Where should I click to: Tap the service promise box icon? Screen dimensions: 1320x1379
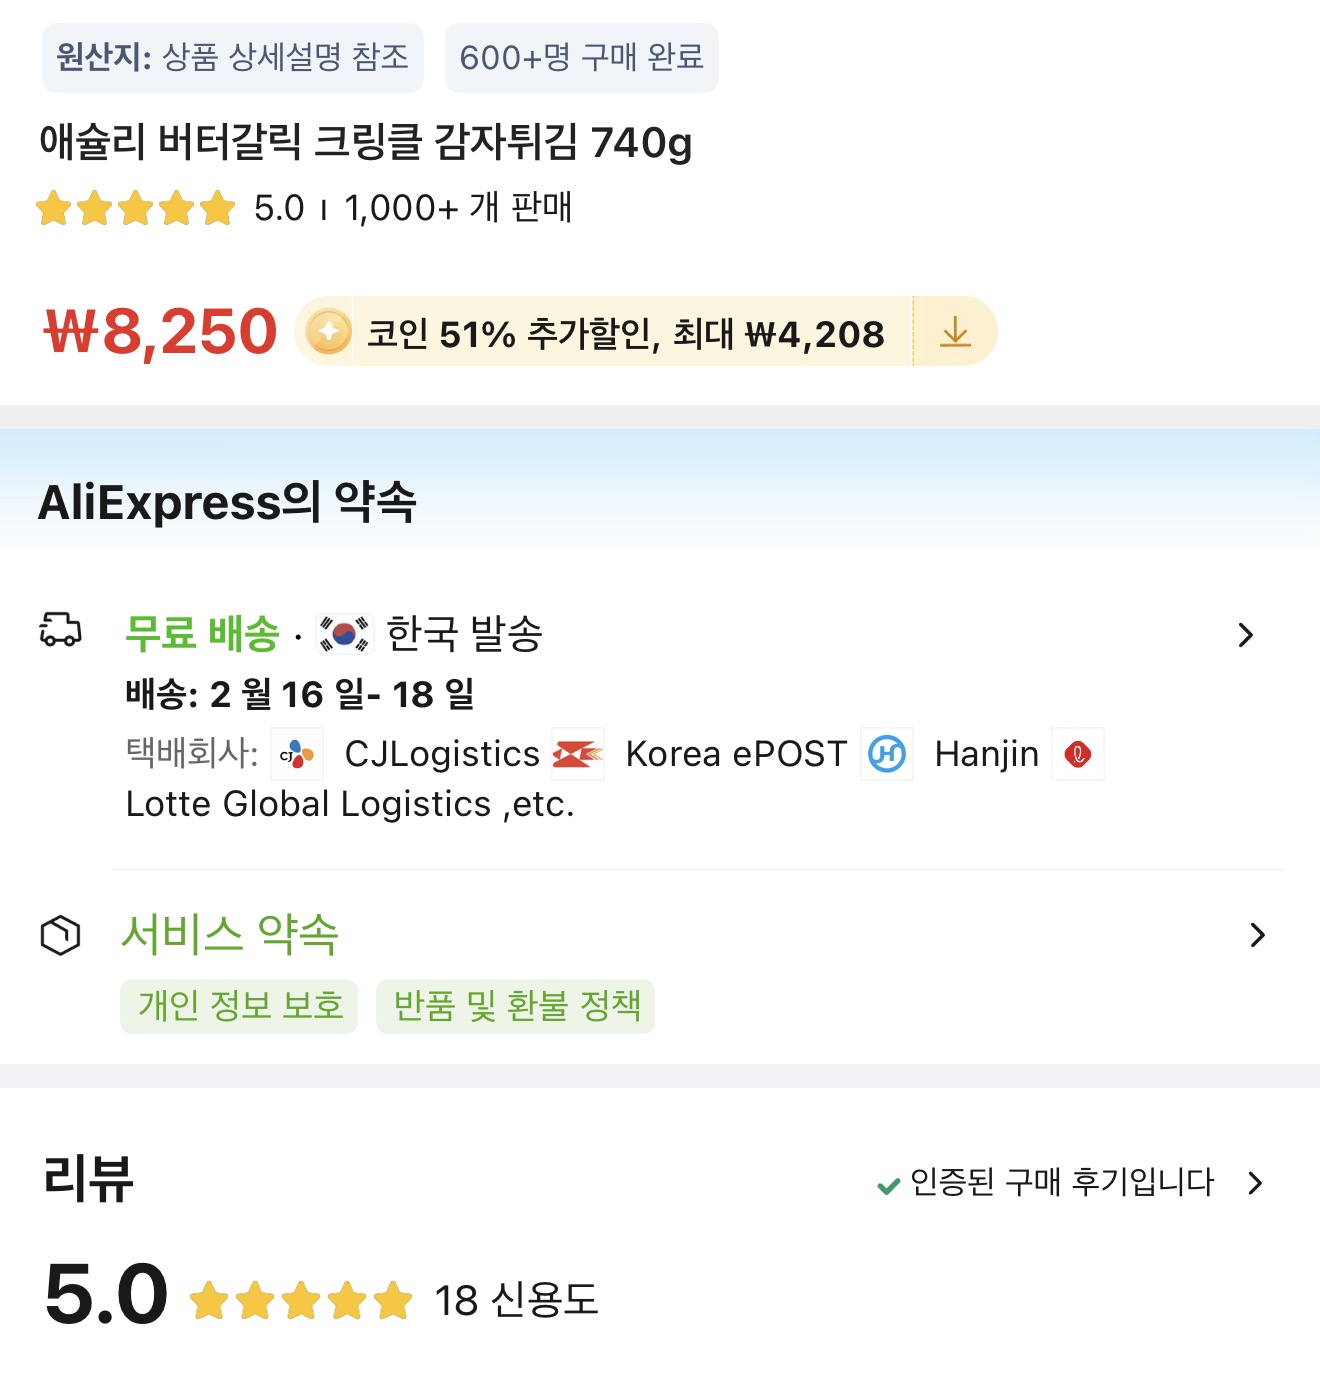[x=60, y=935]
